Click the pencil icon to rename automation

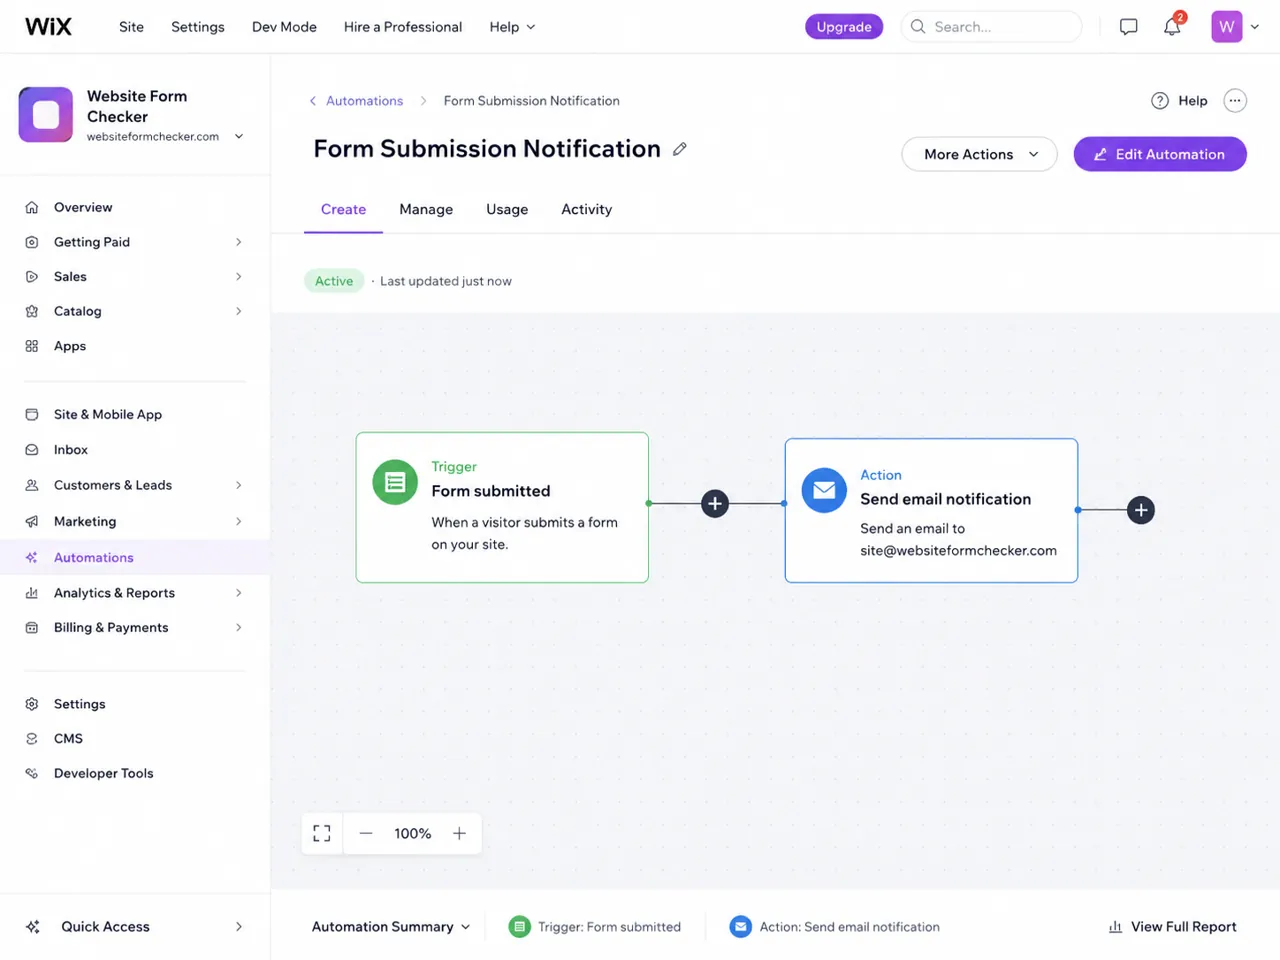click(680, 149)
